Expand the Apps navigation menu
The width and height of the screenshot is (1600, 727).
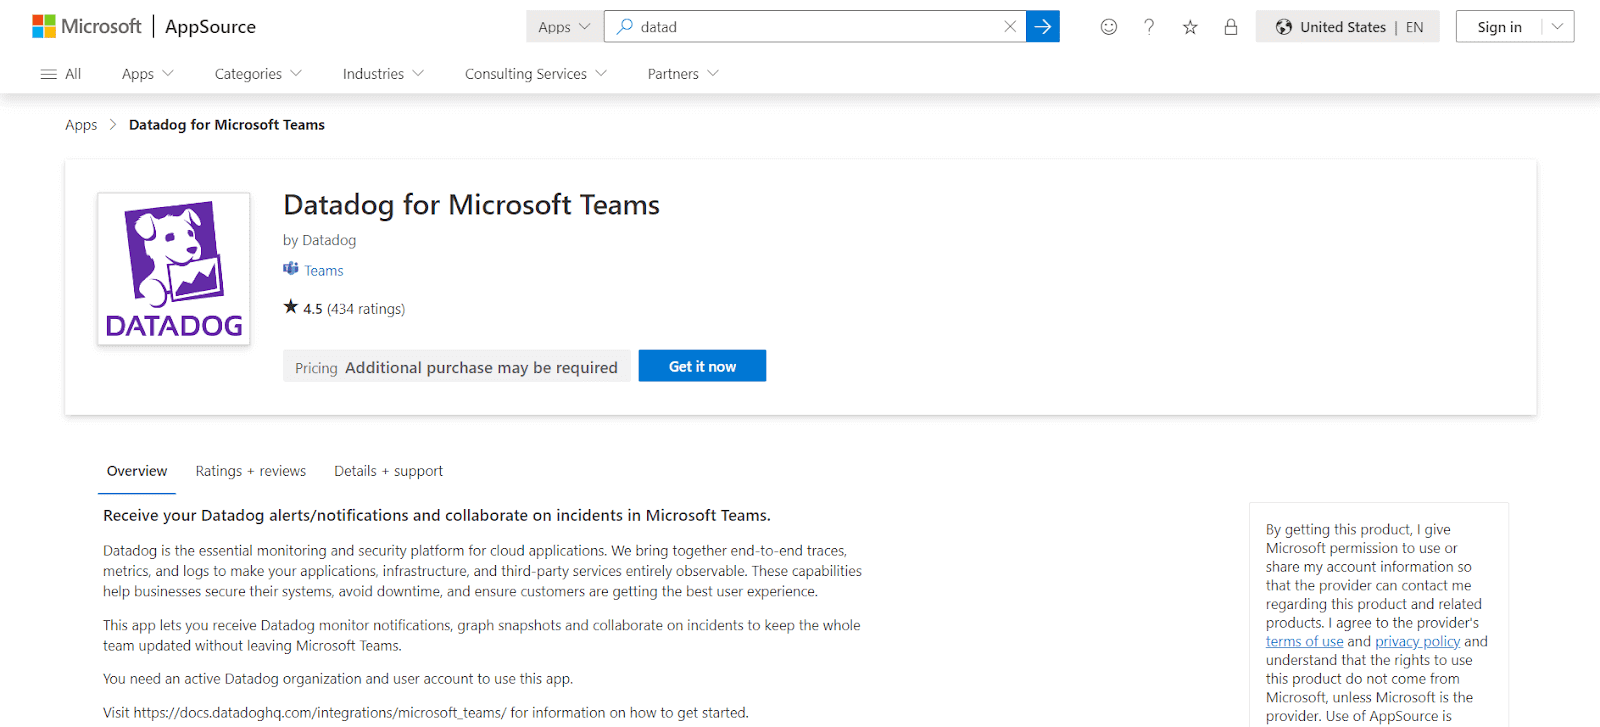[147, 74]
